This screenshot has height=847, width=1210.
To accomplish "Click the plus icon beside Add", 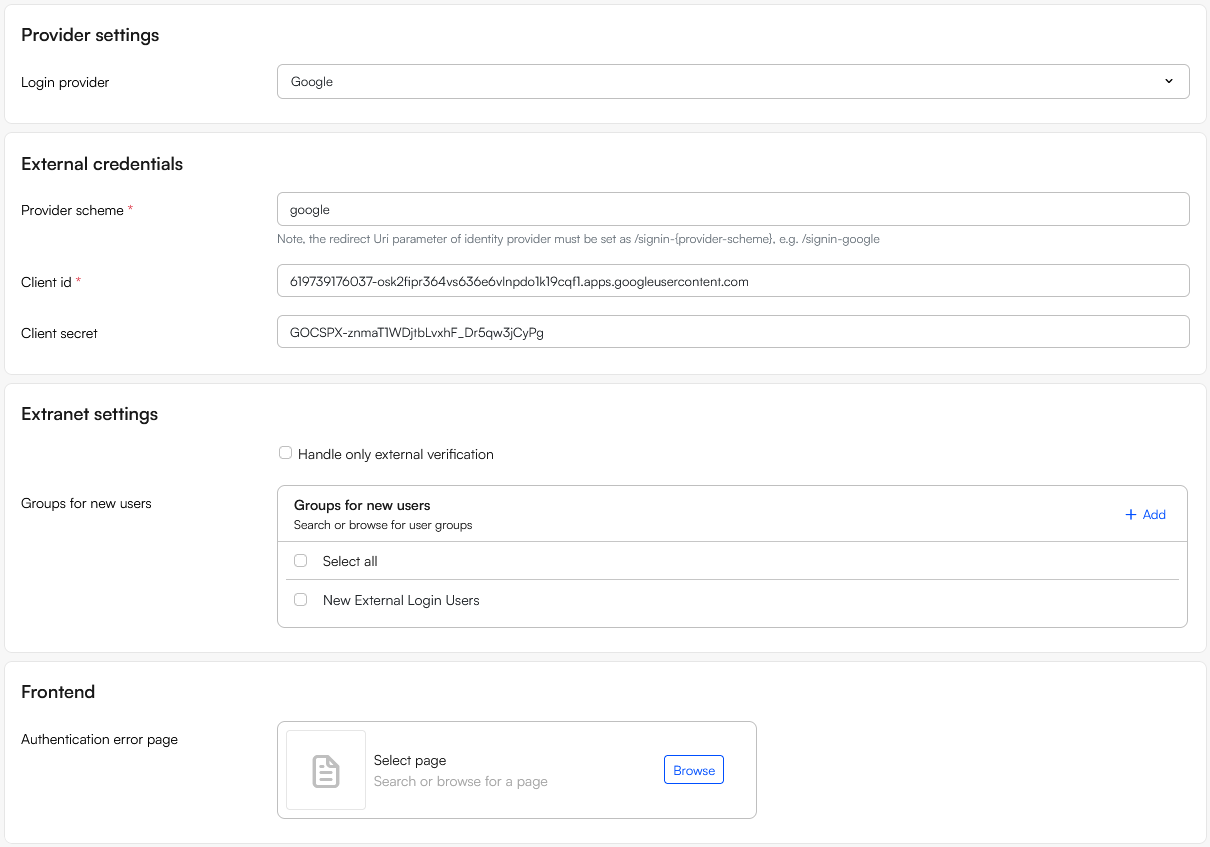I will pyautogui.click(x=1131, y=515).
